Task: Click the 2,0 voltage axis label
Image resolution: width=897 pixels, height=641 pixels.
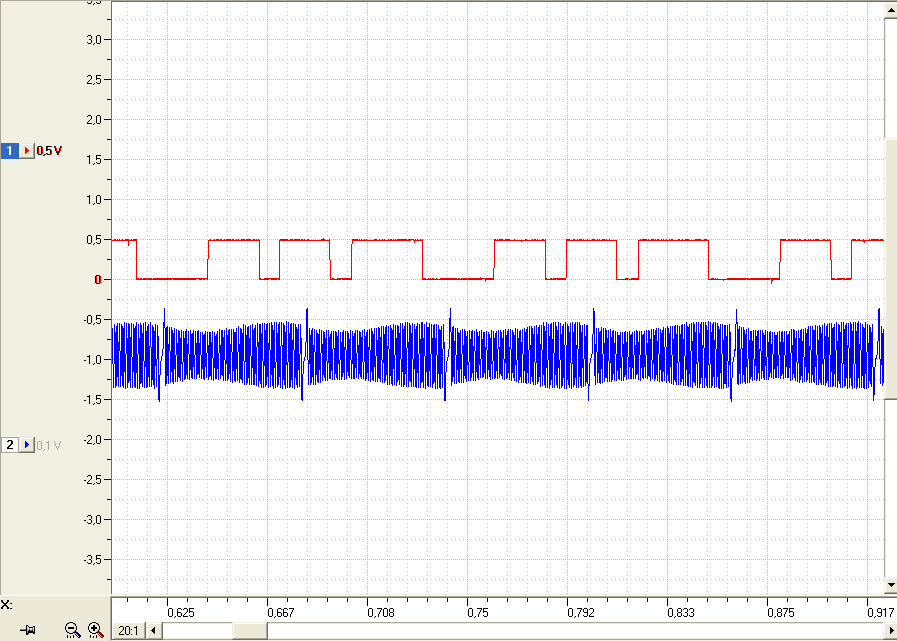Action: (x=94, y=120)
